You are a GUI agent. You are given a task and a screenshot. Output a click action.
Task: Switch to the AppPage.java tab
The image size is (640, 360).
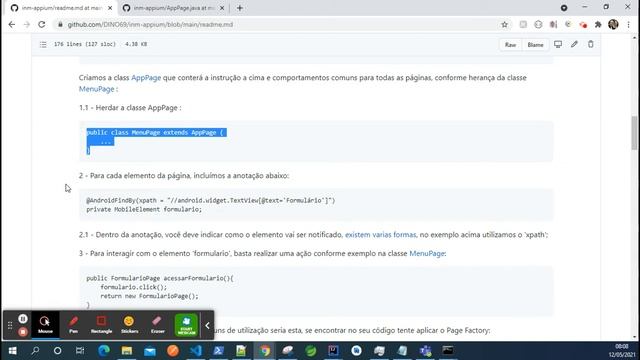(x=173, y=8)
